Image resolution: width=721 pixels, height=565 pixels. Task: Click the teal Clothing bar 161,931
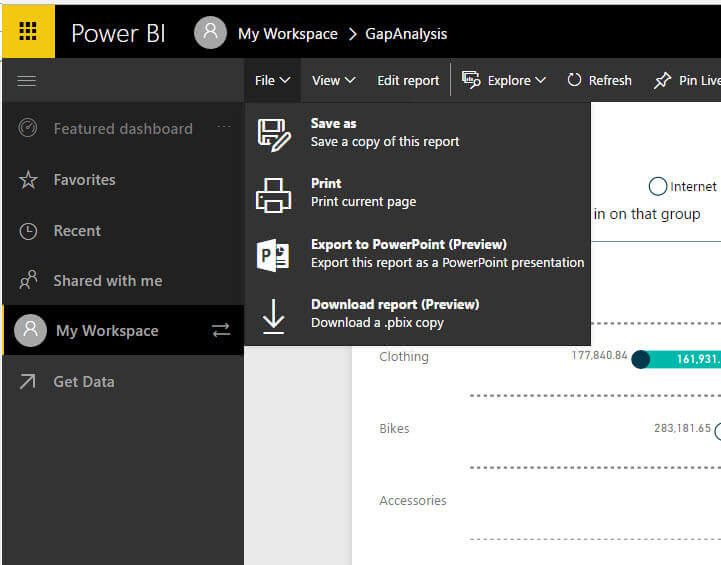coord(683,359)
